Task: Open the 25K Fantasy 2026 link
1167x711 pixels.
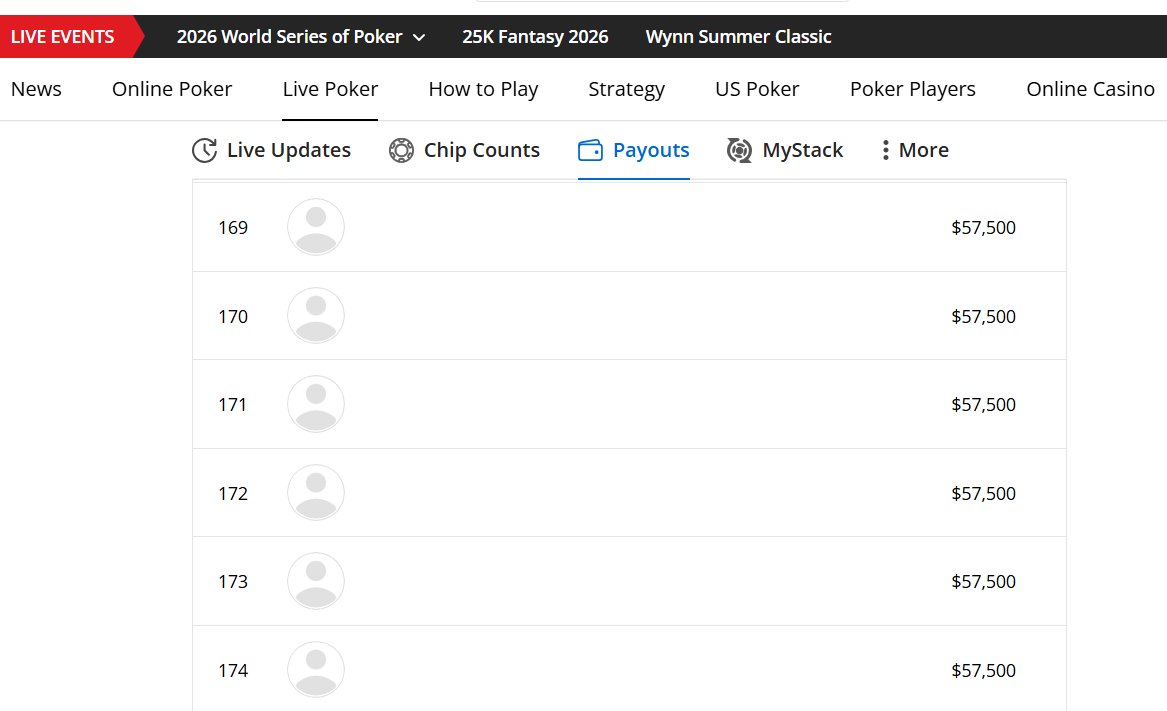Action: pyautogui.click(x=535, y=36)
